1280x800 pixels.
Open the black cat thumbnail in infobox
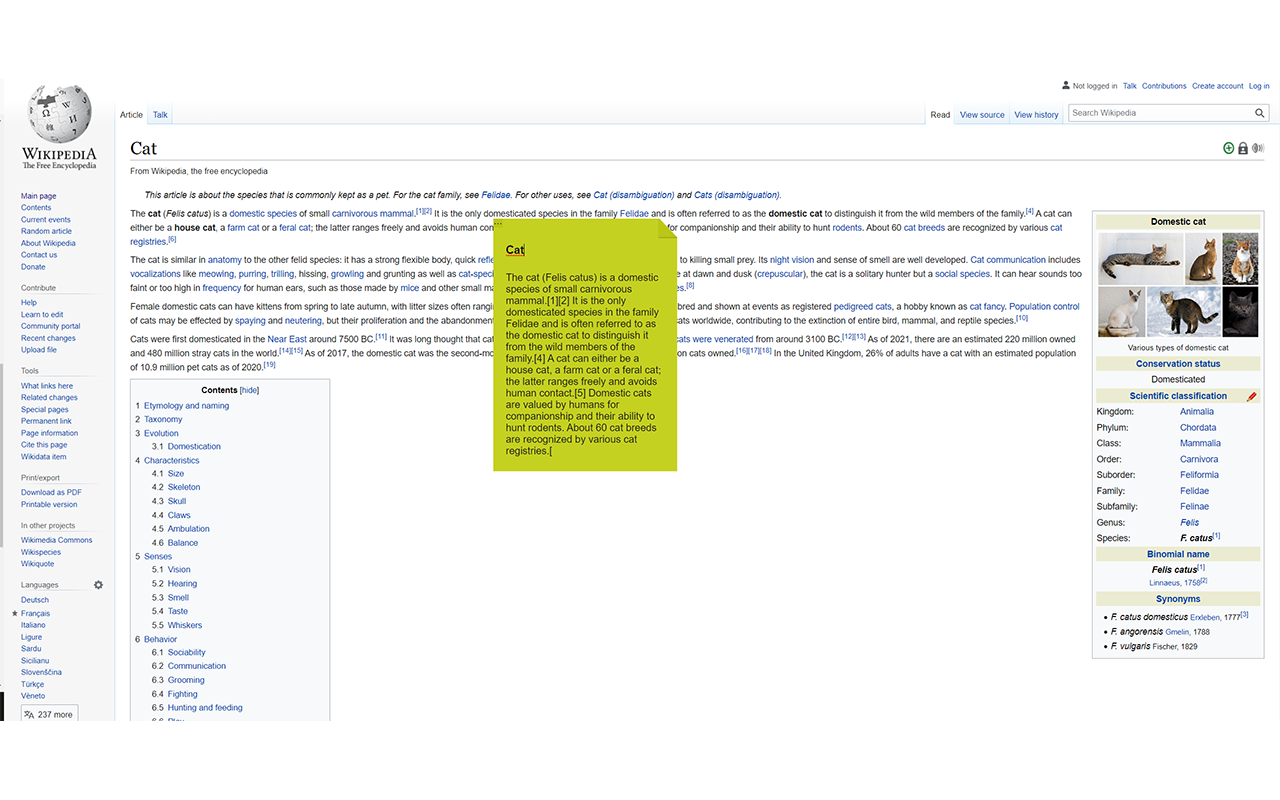pos(1241,312)
